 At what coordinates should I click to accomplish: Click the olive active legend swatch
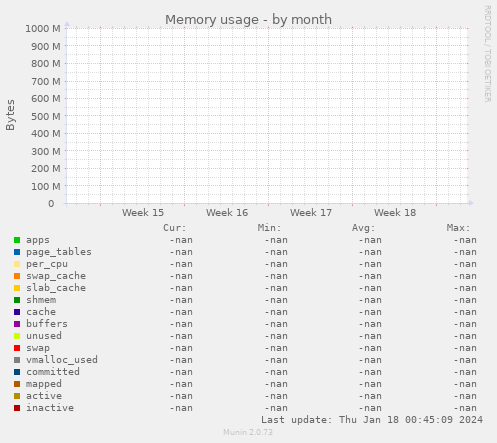coord(17,396)
